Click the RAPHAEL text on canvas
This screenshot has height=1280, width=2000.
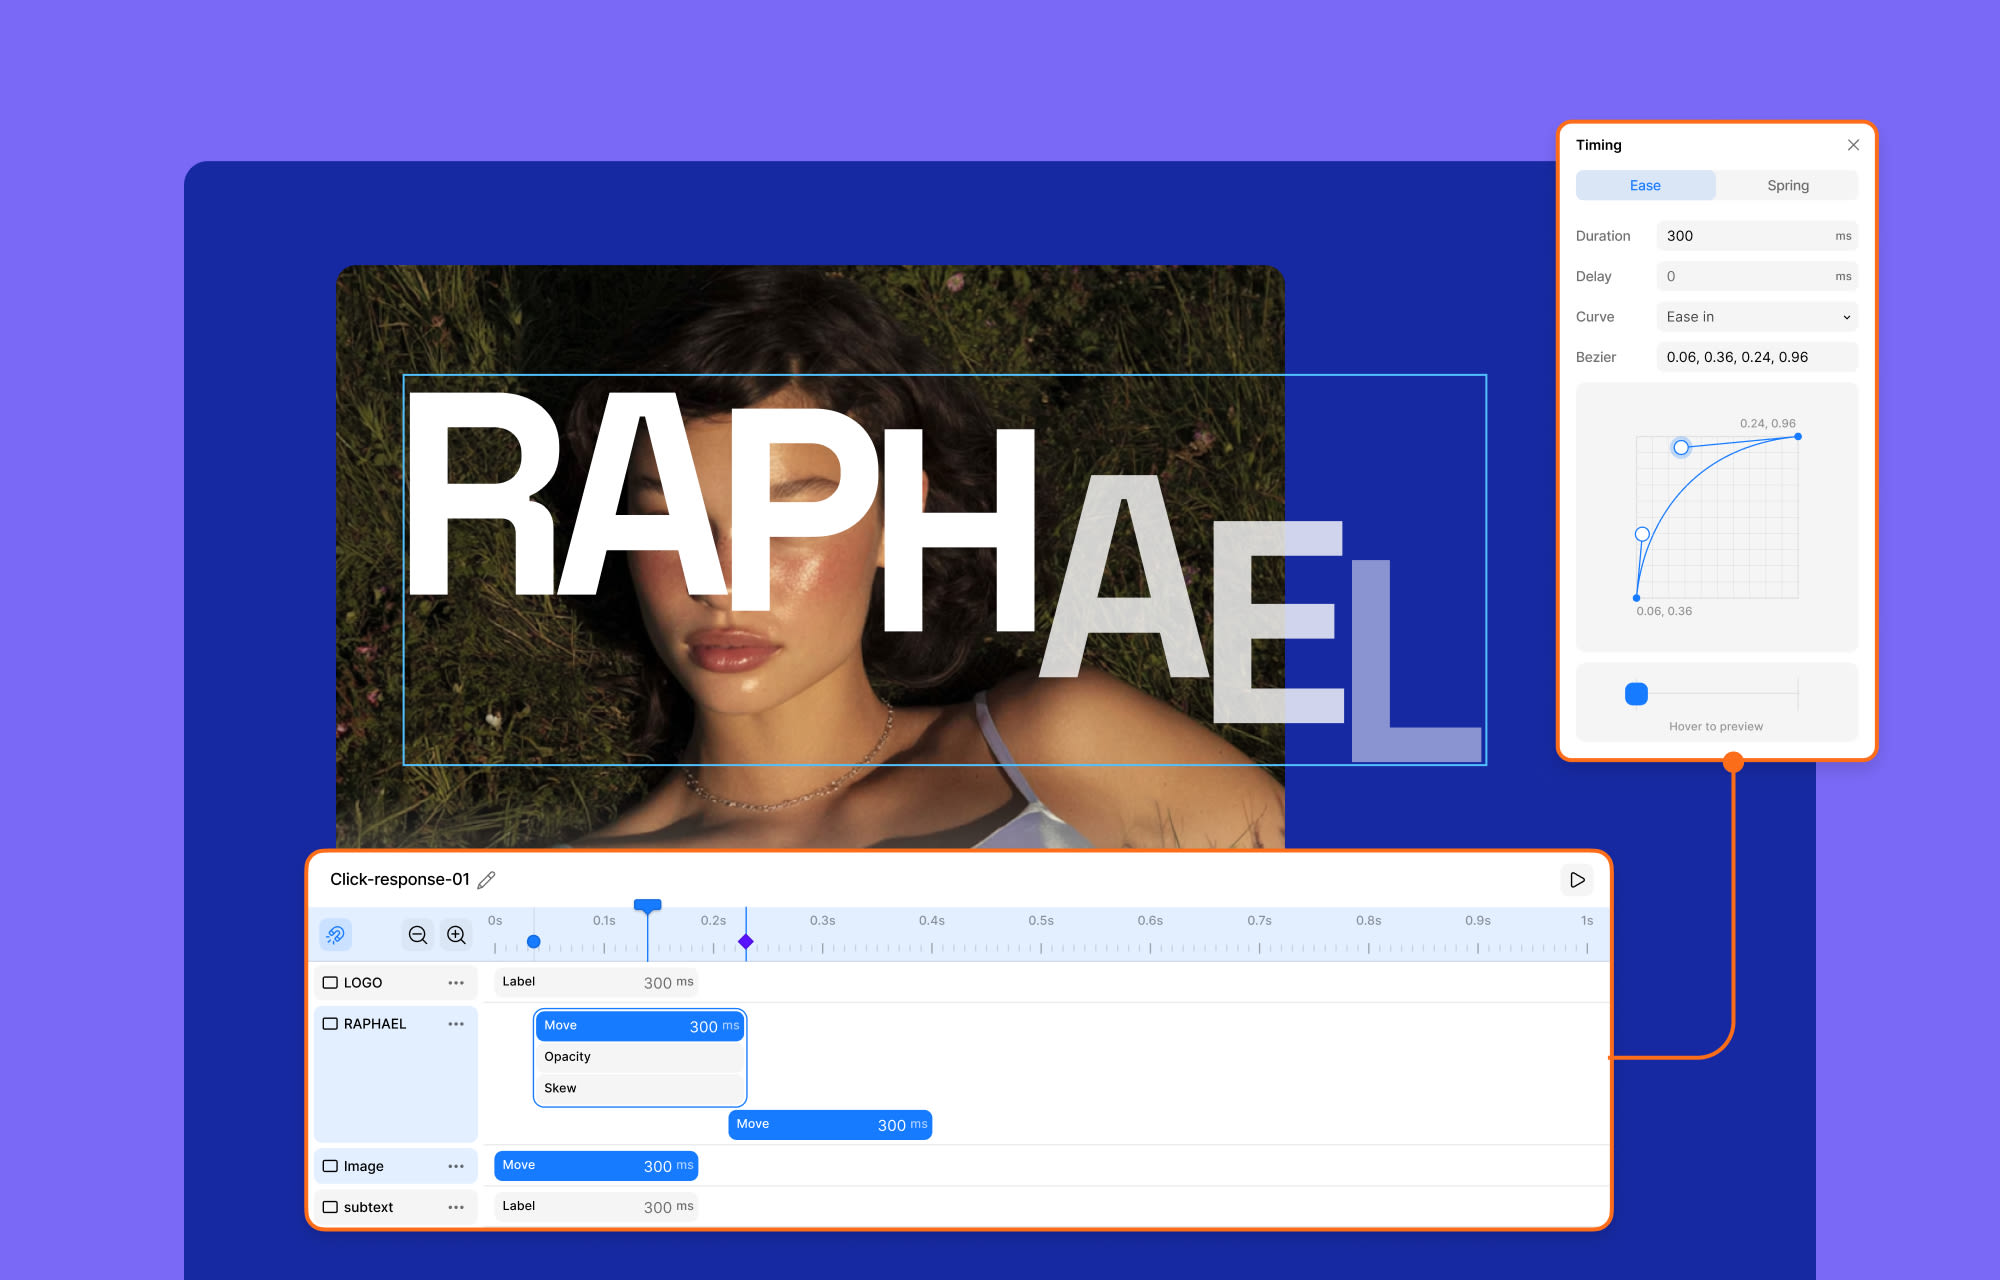[x=944, y=570]
